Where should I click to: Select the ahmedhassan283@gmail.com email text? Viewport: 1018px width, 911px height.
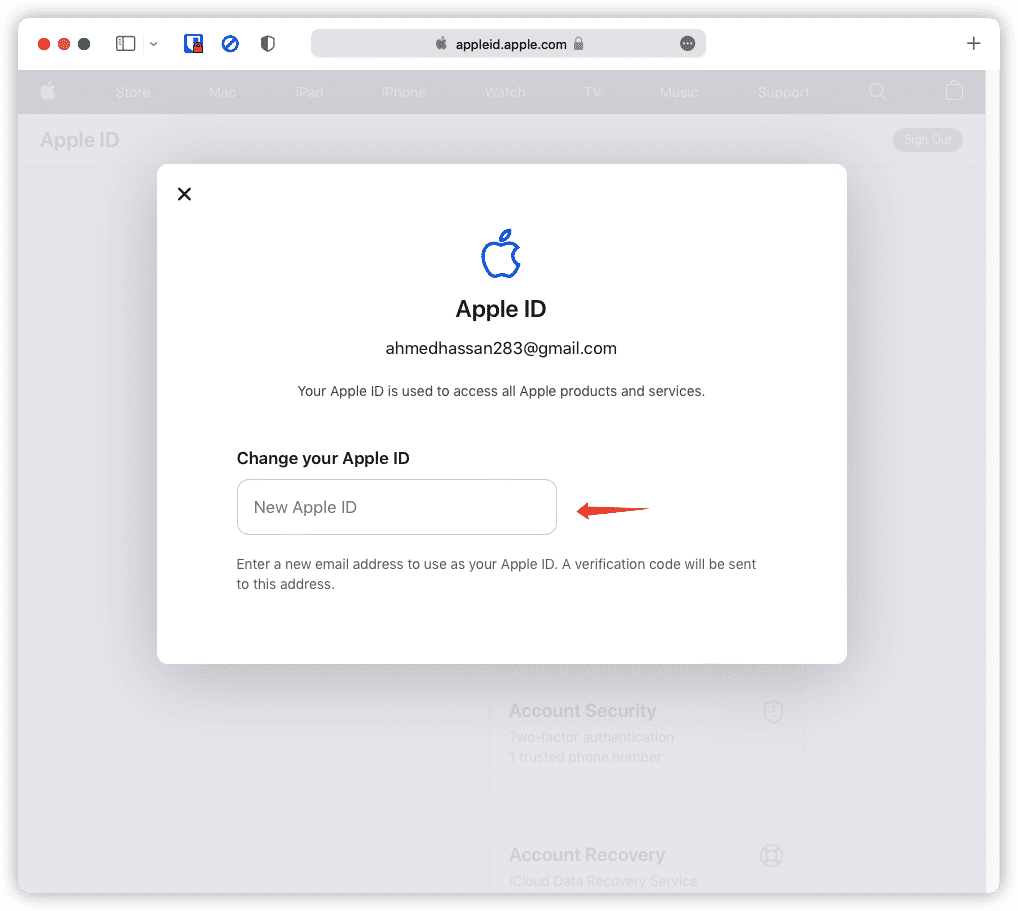(x=501, y=349)
